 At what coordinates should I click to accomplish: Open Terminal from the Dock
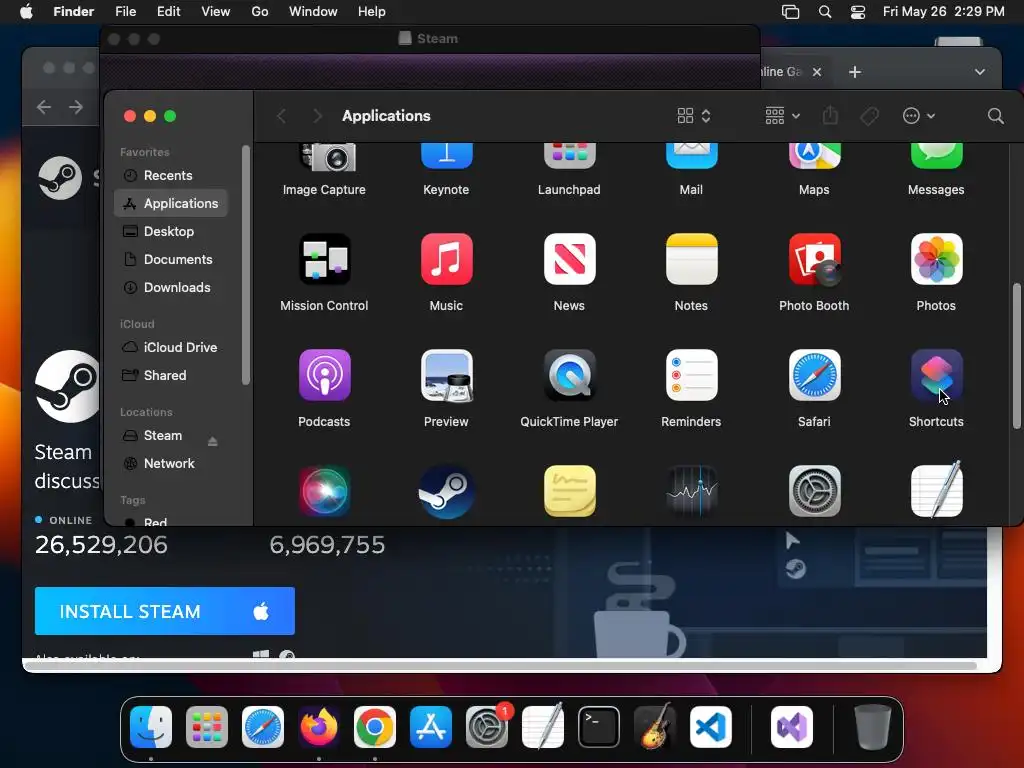point(599,727)
